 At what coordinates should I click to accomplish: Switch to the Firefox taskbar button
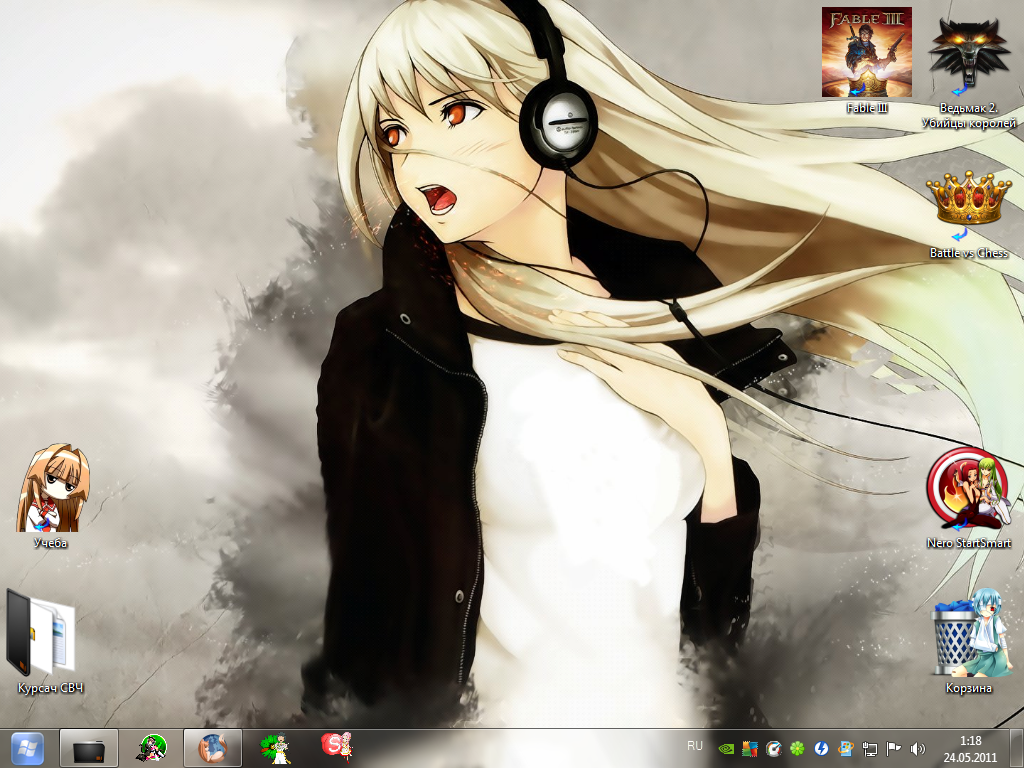[213, 748]
